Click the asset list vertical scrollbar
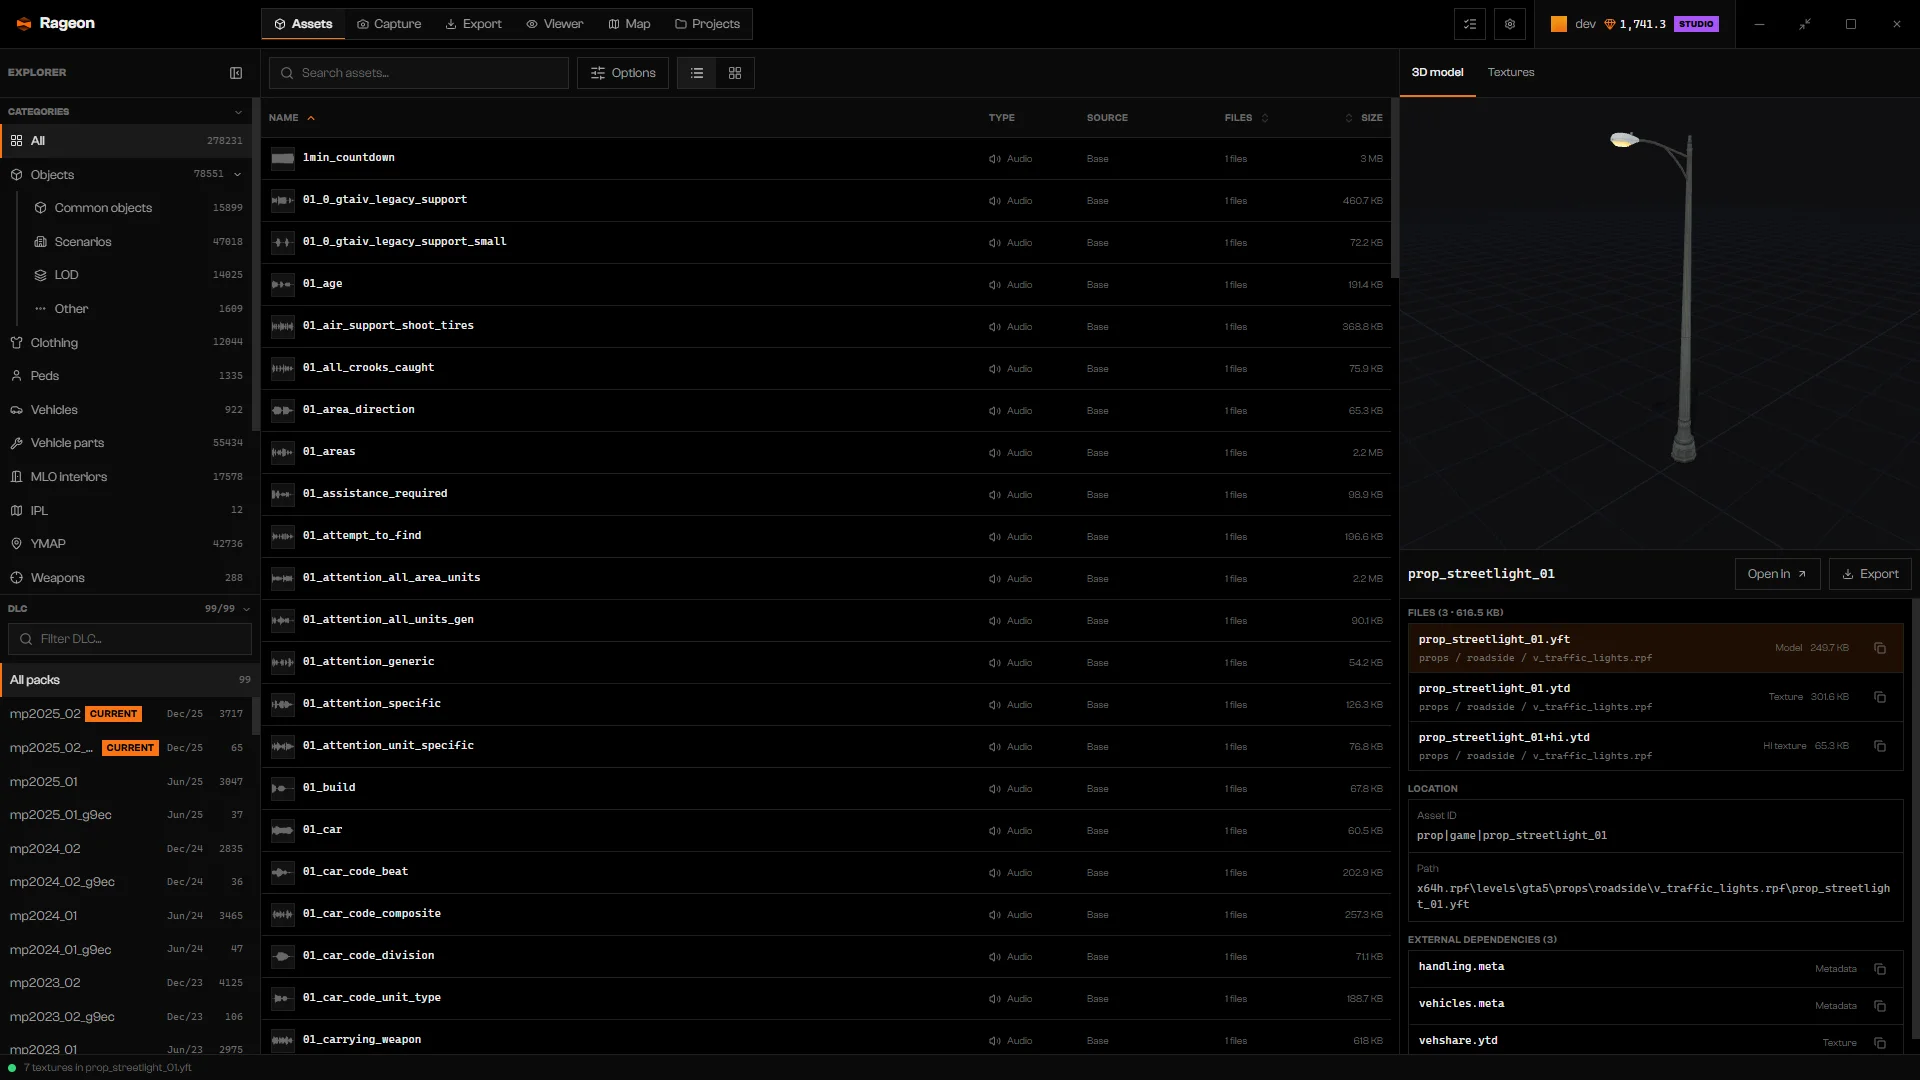1920x1080 pixels. pos(1394,188)
